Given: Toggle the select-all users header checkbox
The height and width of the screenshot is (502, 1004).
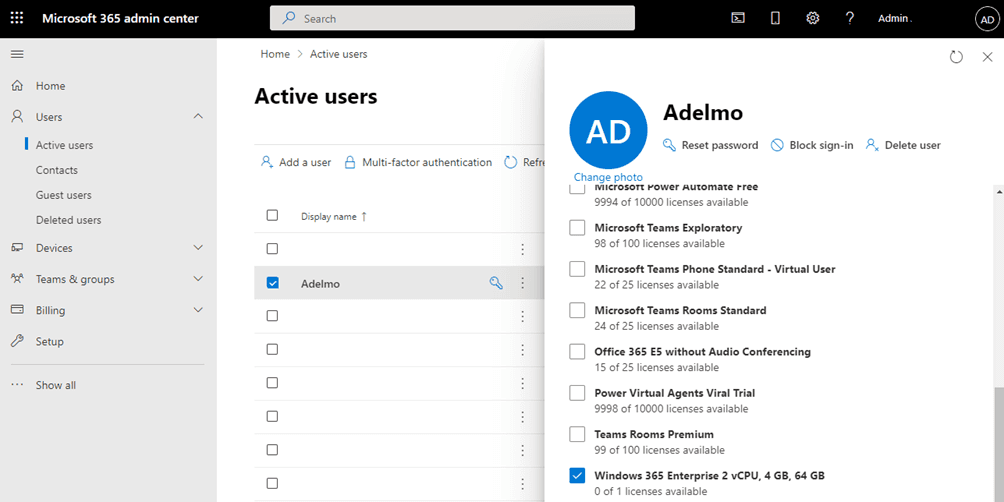Looking at the screenshot, I should click(272, 215).
